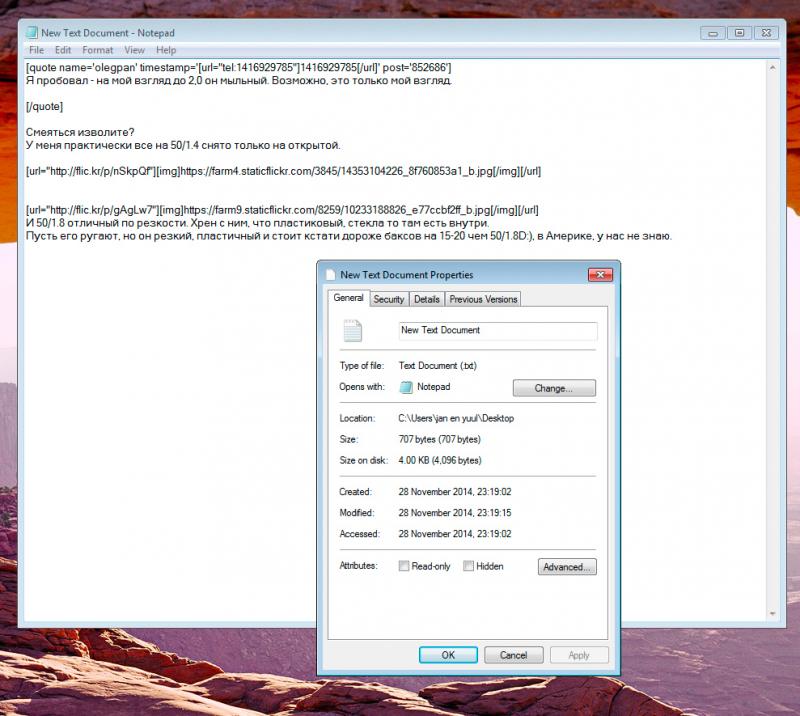Open the Help menu in Notepad
The width and height of the screenshot is (800, 716).
pos(166,50)
